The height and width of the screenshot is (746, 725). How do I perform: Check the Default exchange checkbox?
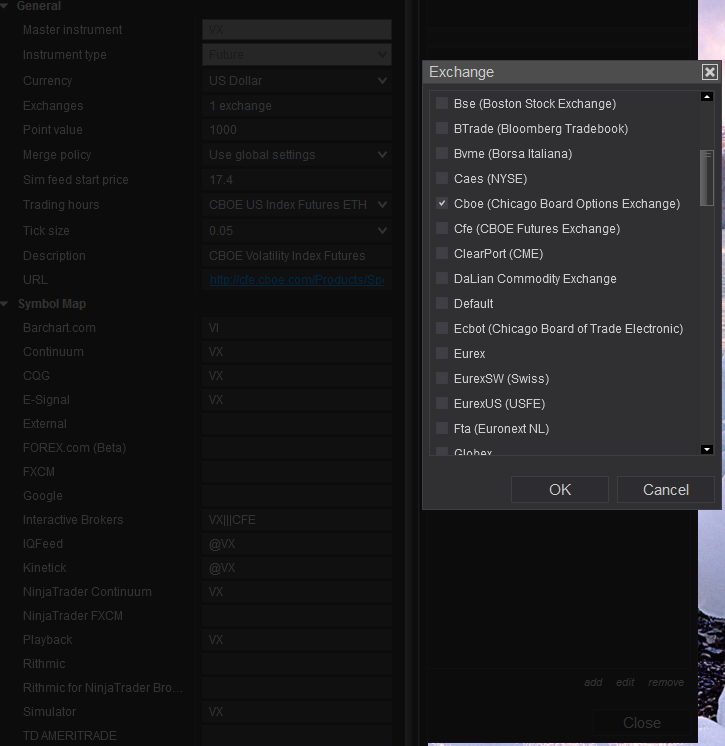[x=442, y=303]
